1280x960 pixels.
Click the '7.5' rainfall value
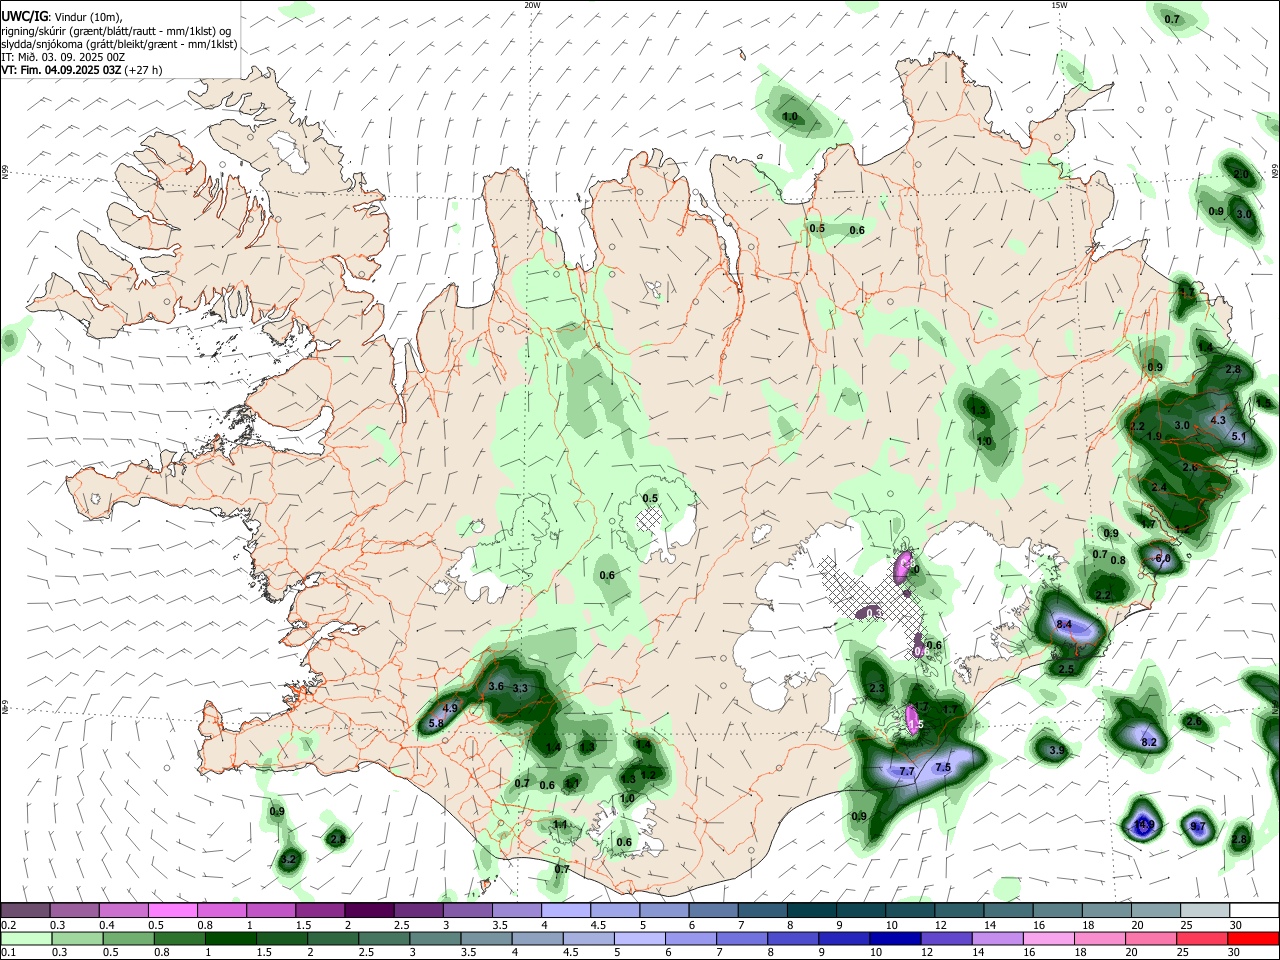(x=942, y=767)
